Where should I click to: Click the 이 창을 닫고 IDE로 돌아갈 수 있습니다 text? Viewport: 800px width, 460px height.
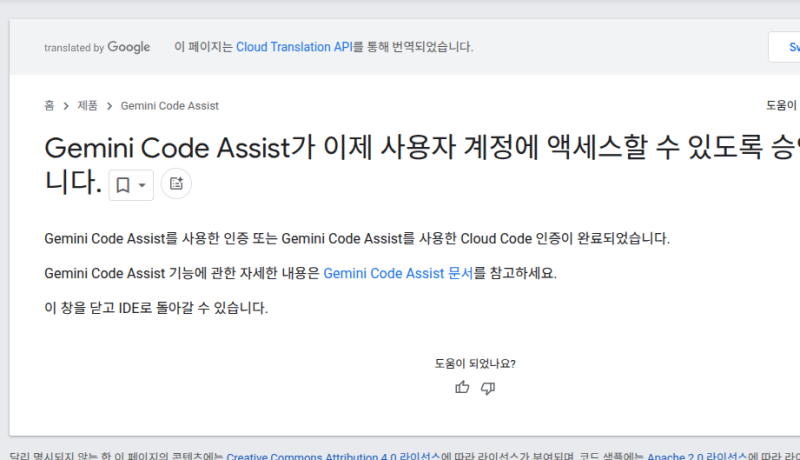point(156,308)
